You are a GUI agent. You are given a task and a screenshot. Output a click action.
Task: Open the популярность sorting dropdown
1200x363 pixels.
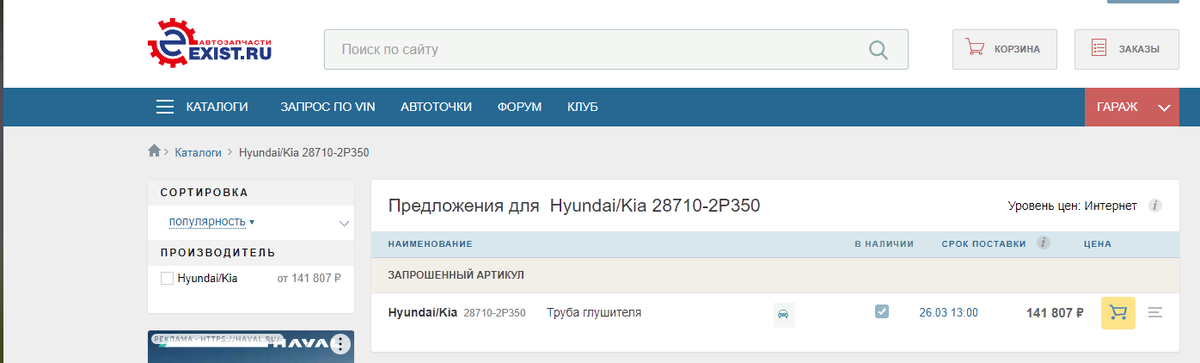coord(211,221)
